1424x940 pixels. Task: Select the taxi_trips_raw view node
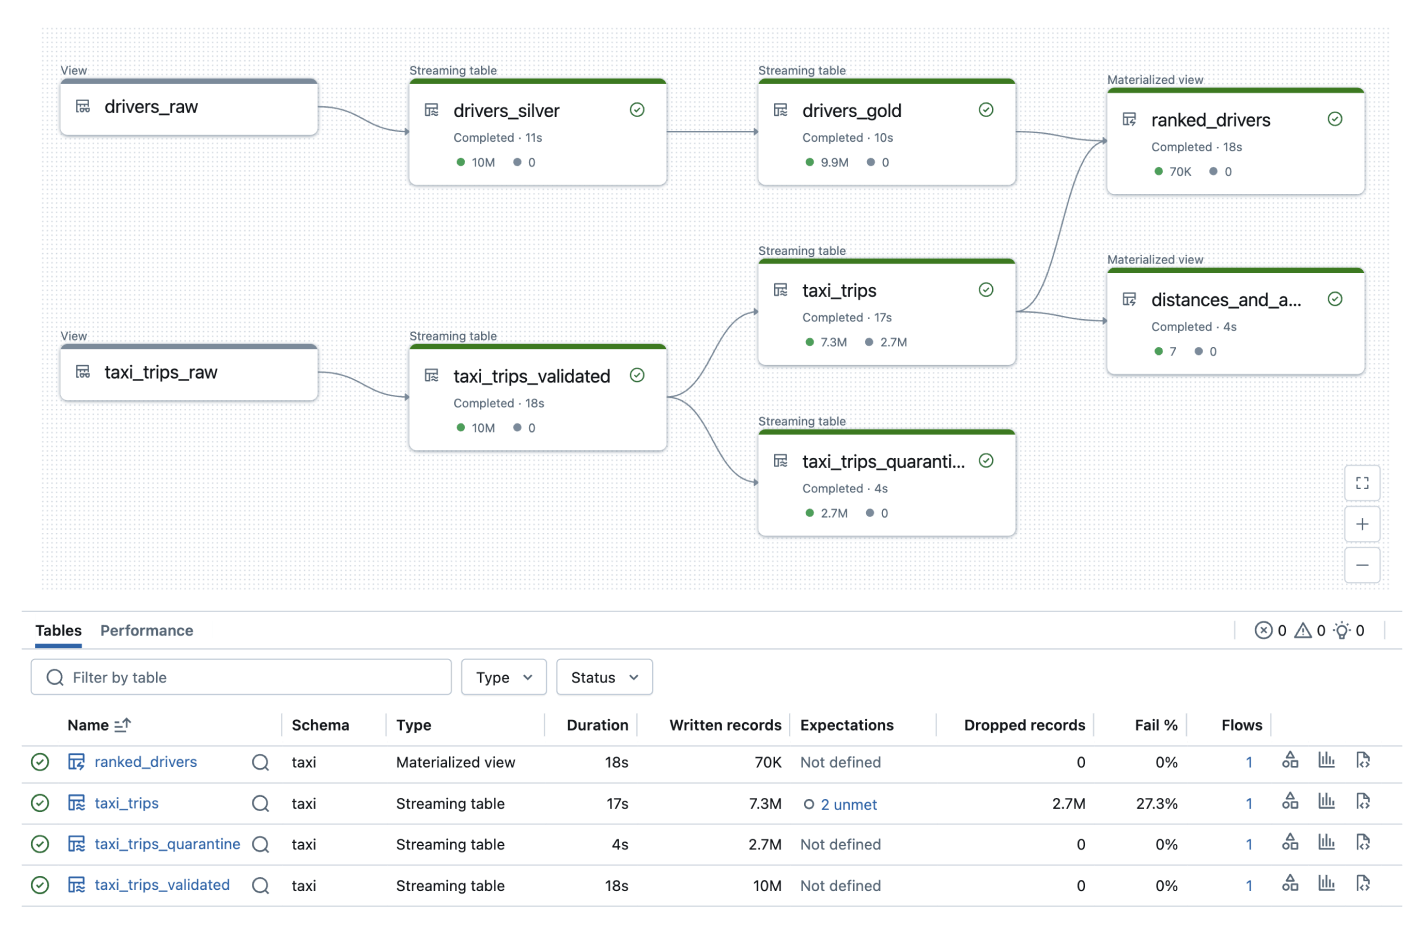pyautogui.click(x=189, y=373)
